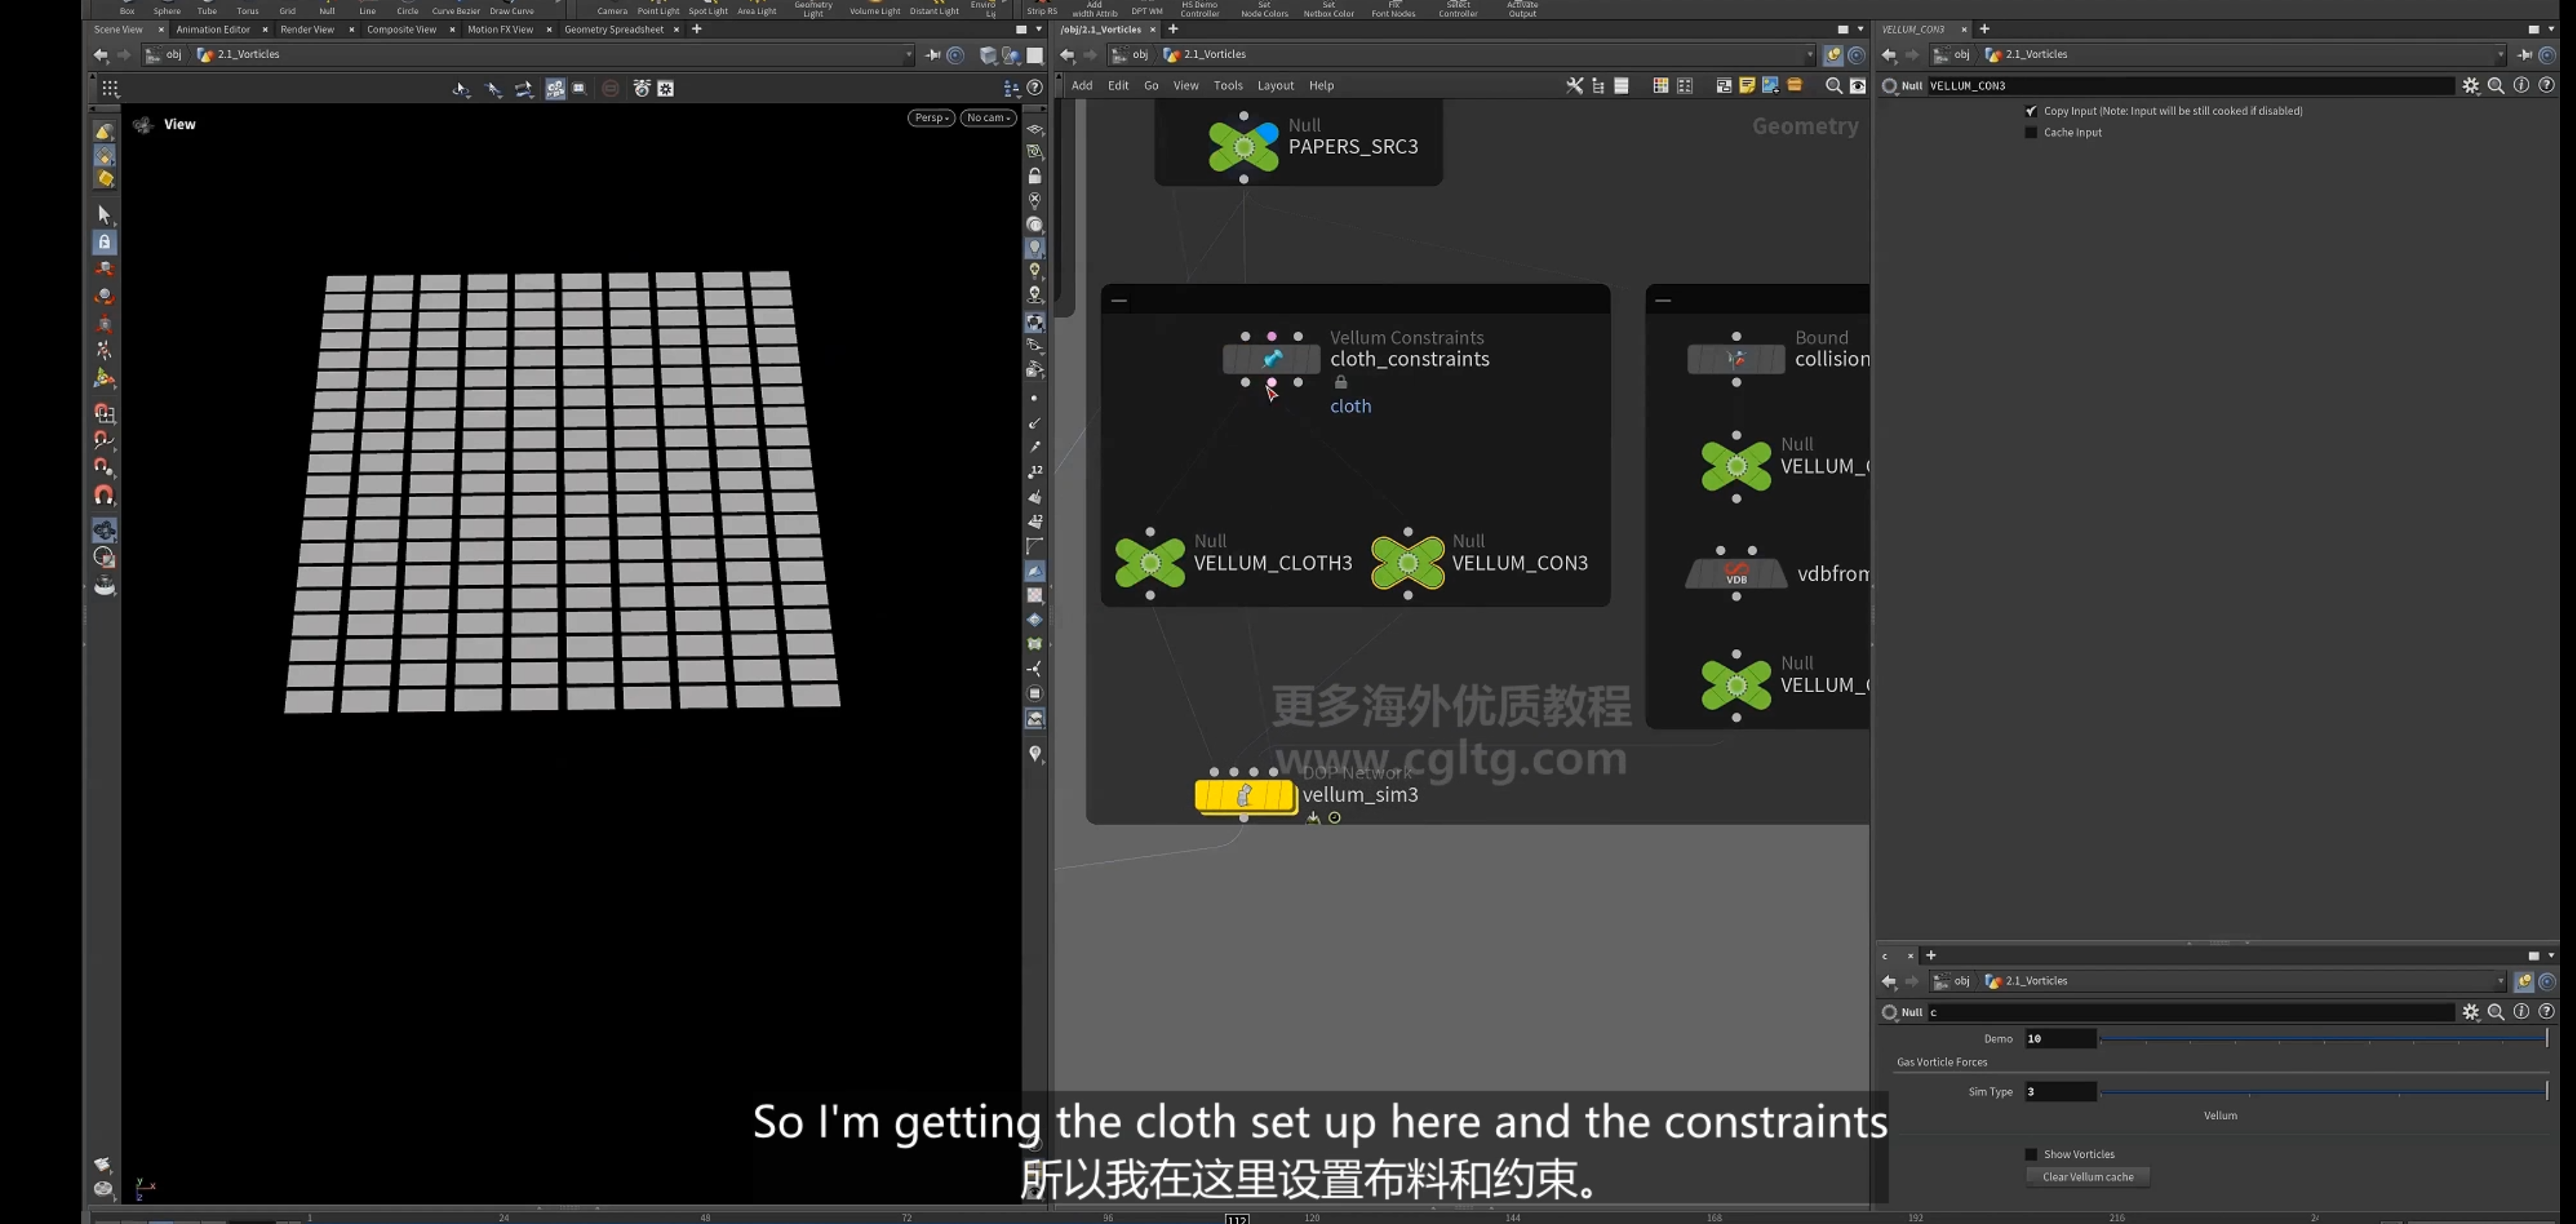
Task: Select the PAPERS_SRC3 null node
Action: tap(1243, 147)
